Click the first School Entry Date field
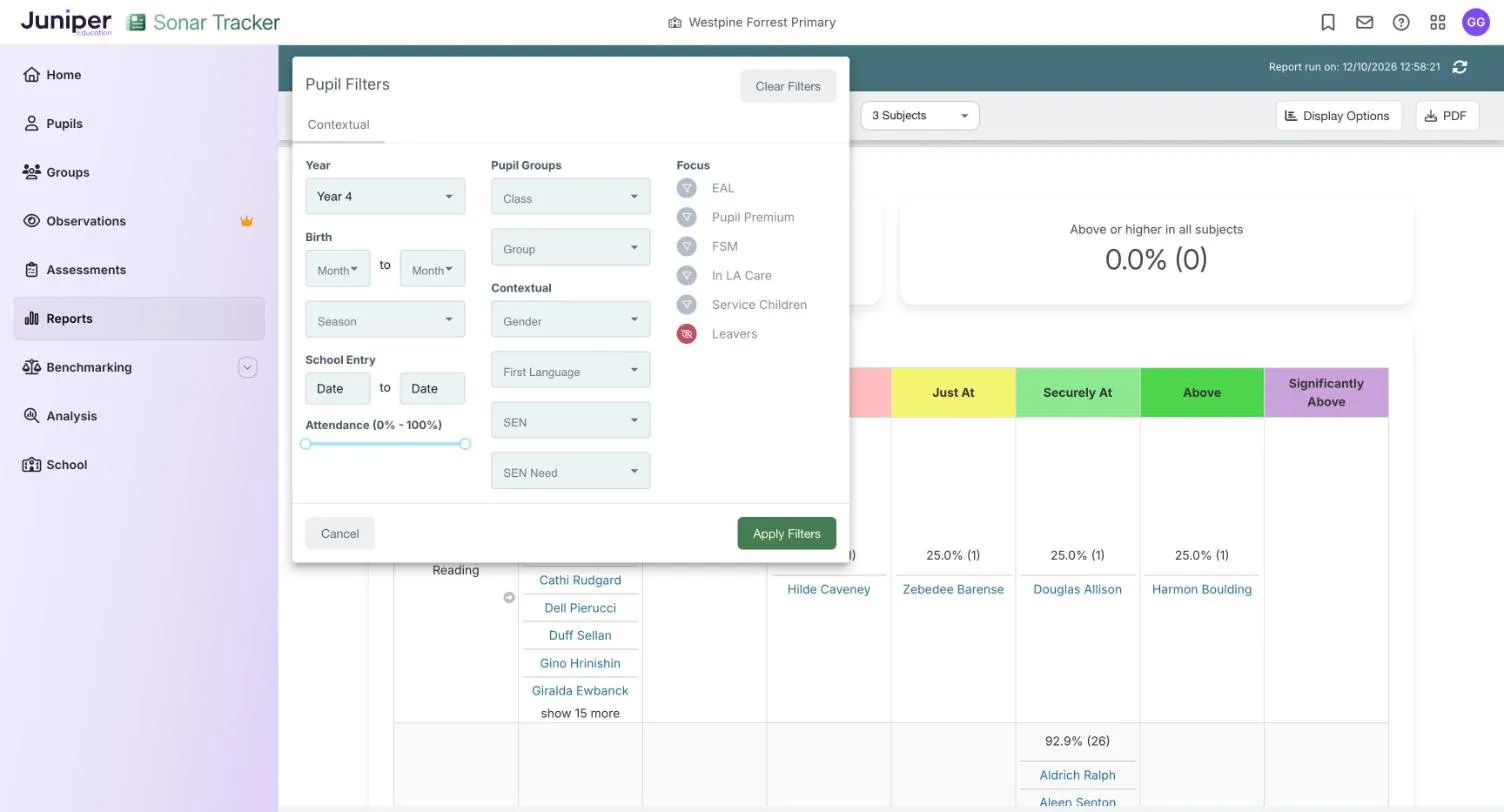 [338, 389]
